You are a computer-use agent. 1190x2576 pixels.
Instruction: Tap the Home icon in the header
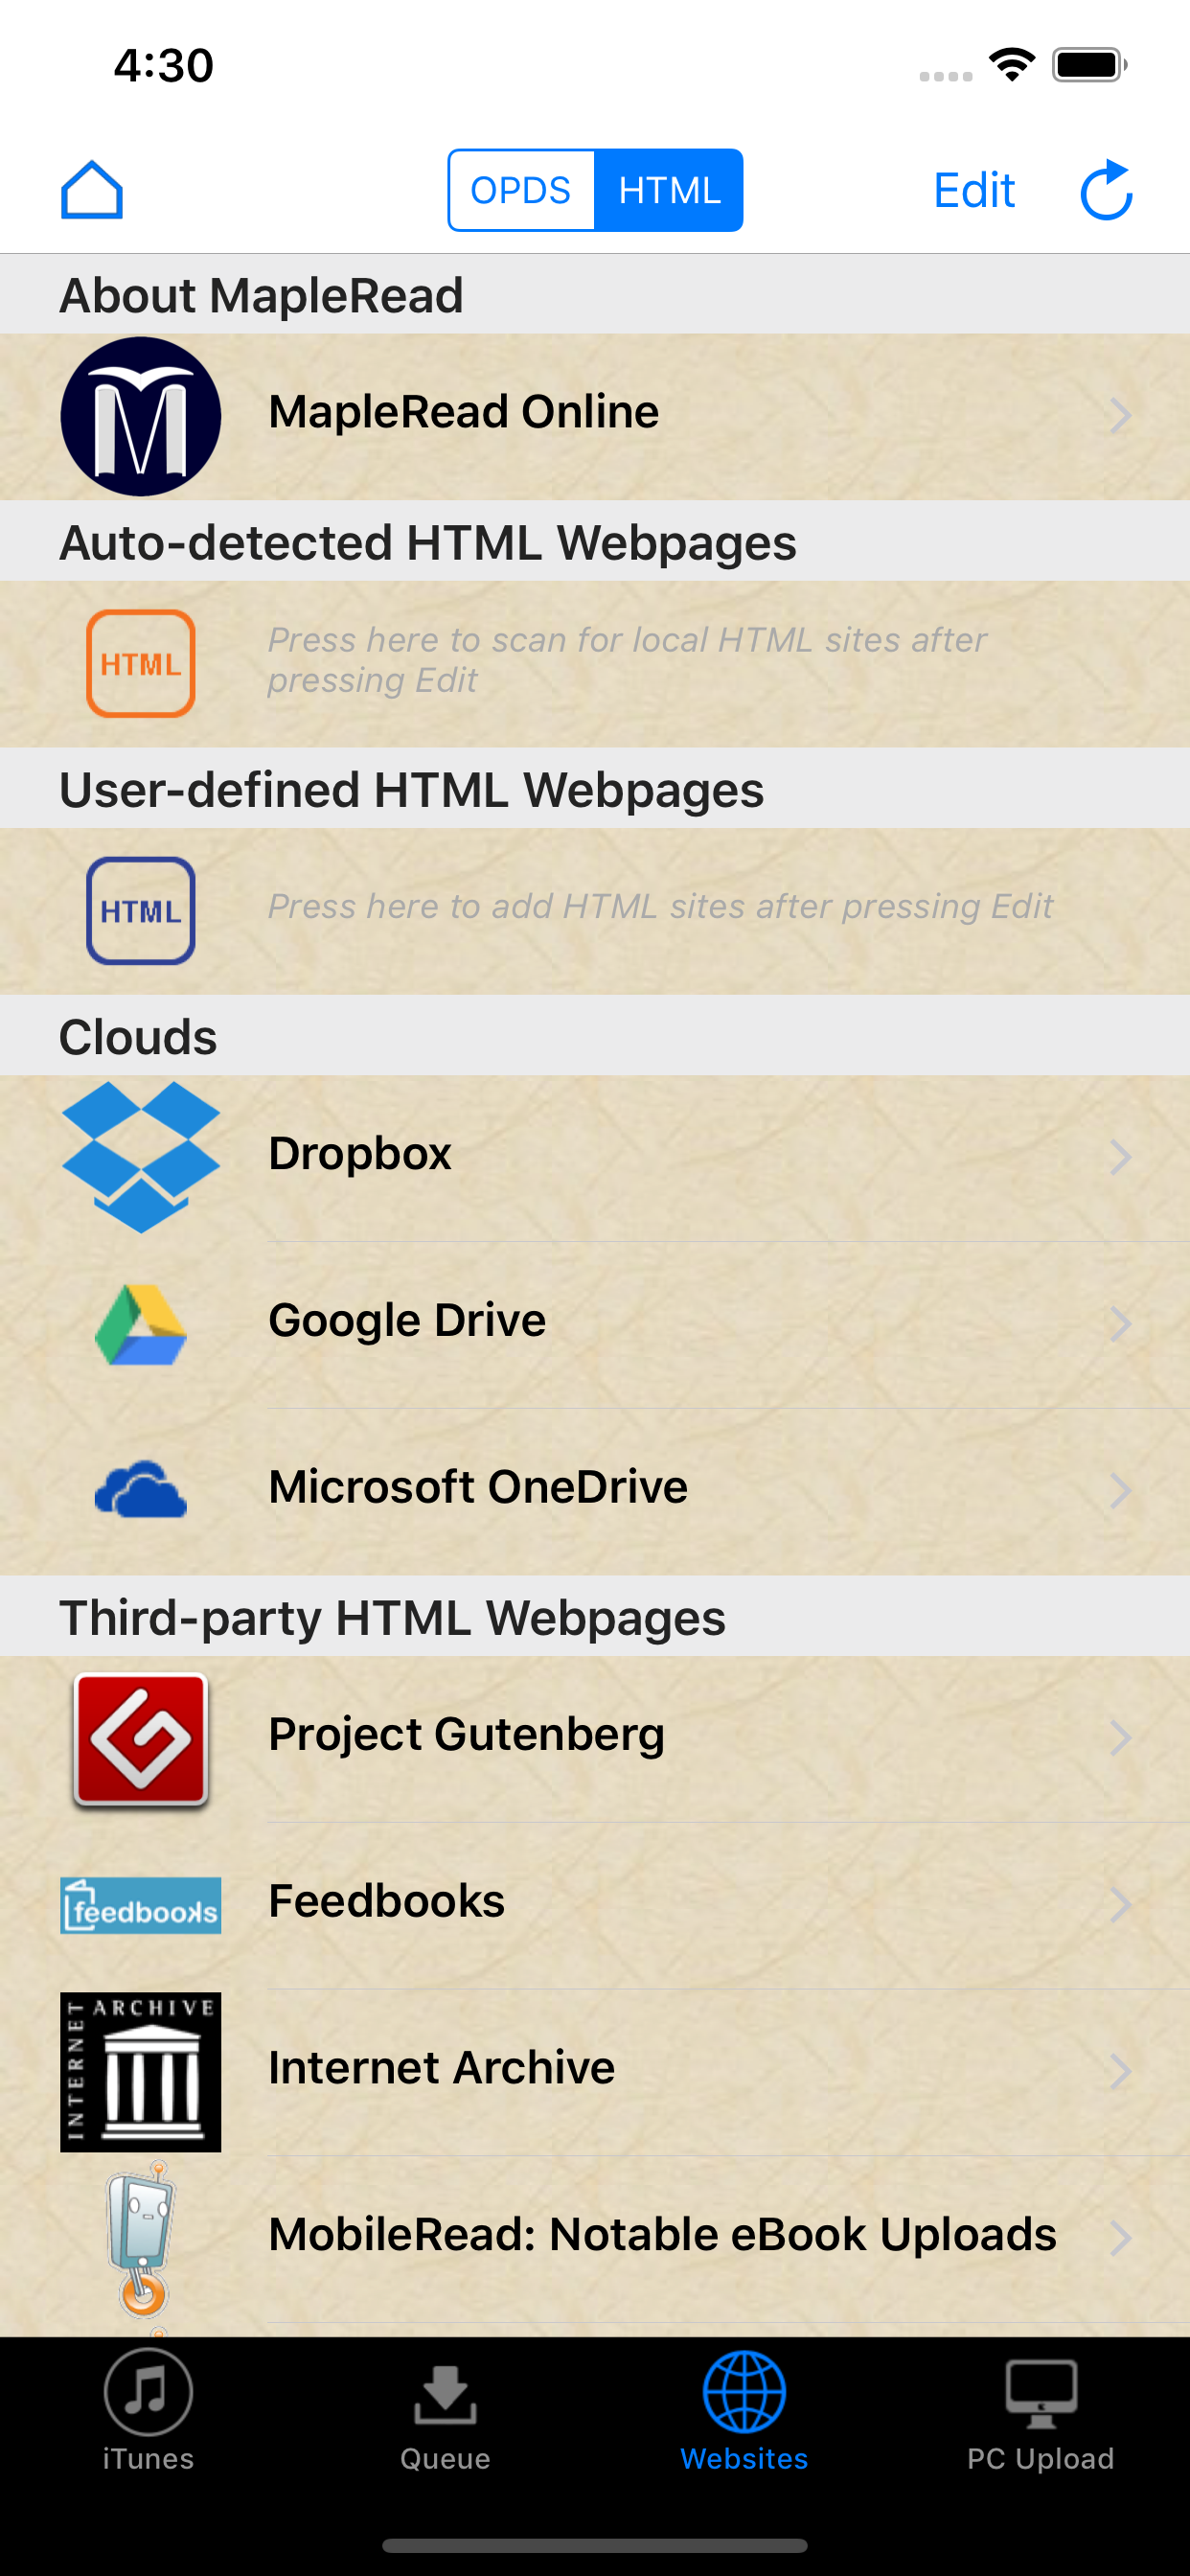point(92,190)
